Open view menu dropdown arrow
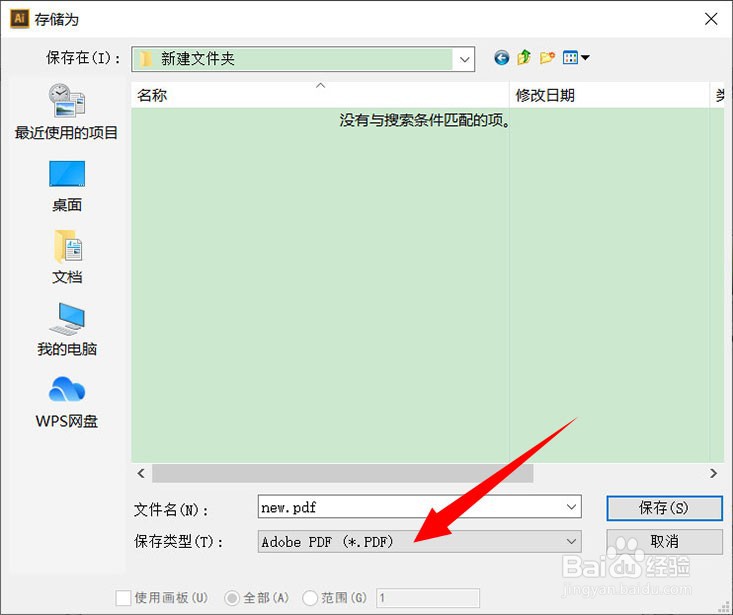Viewport: 733px width, 615px height. pyautogui.click(x=585, y=58)
